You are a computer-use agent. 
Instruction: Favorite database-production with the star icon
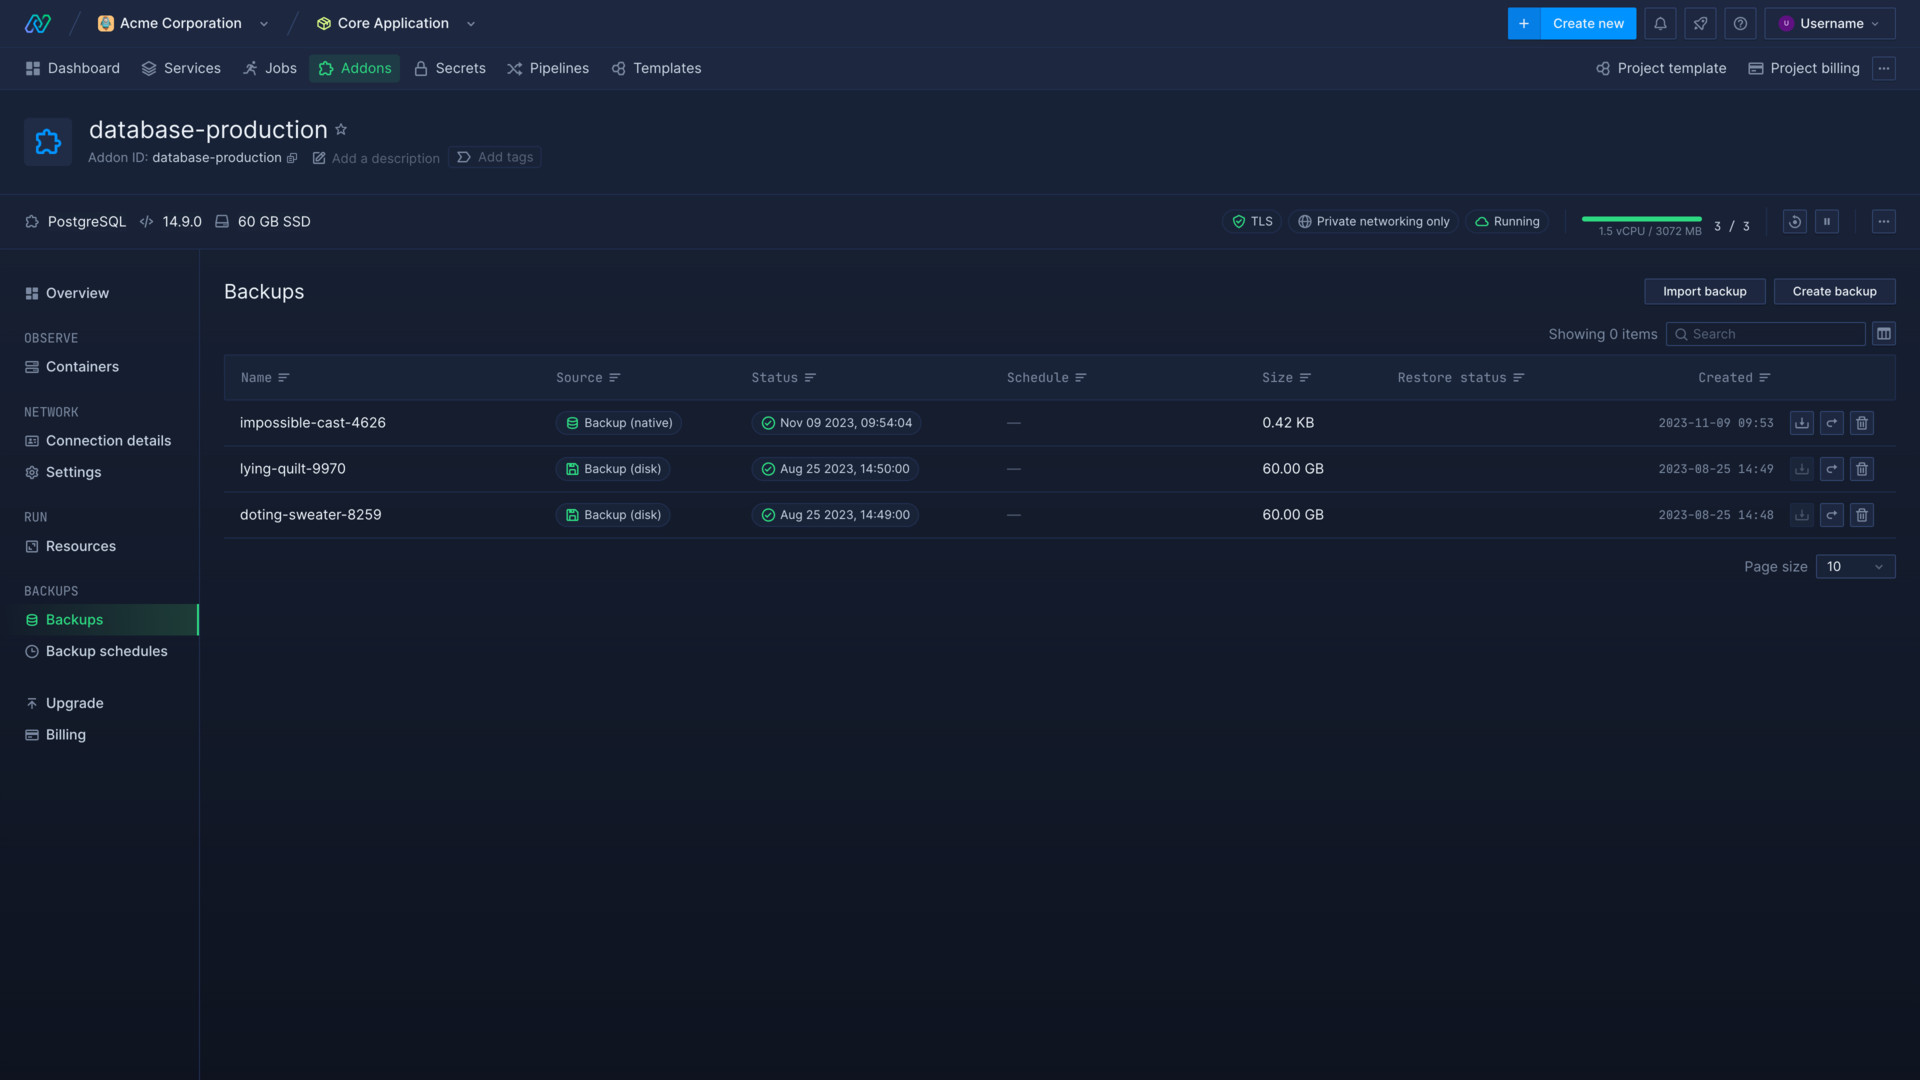pos(341,129)
